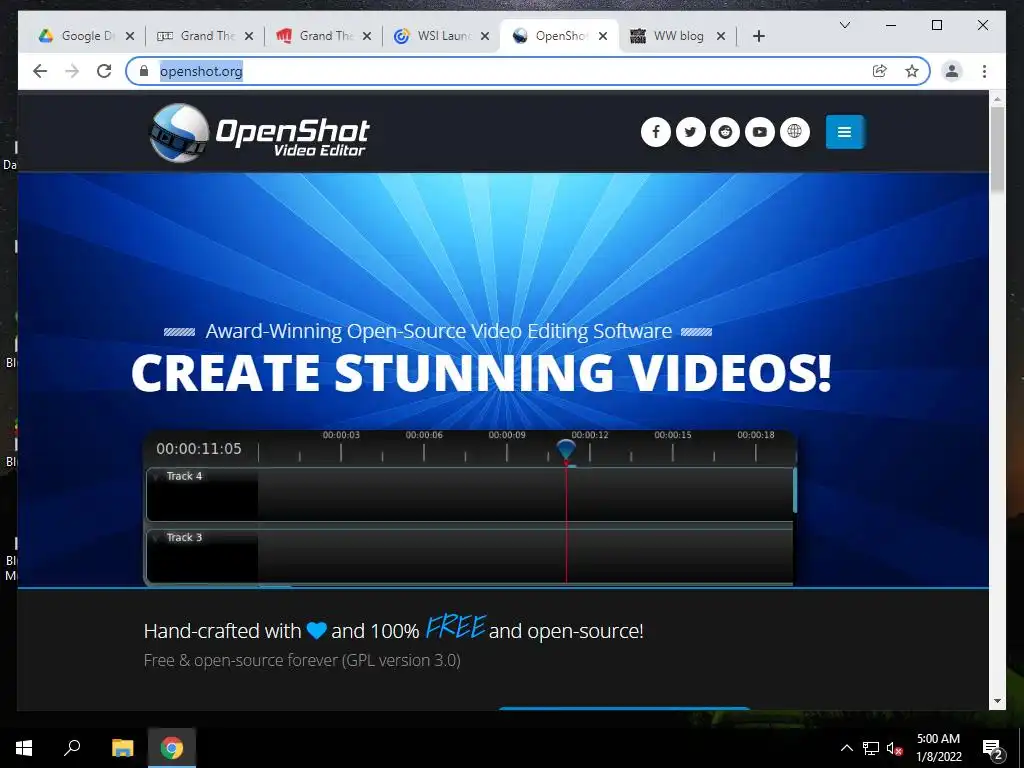This screenshot has height=768, width=1024.
Task: Show hidden system tray icons
Action: pos(846,748)
